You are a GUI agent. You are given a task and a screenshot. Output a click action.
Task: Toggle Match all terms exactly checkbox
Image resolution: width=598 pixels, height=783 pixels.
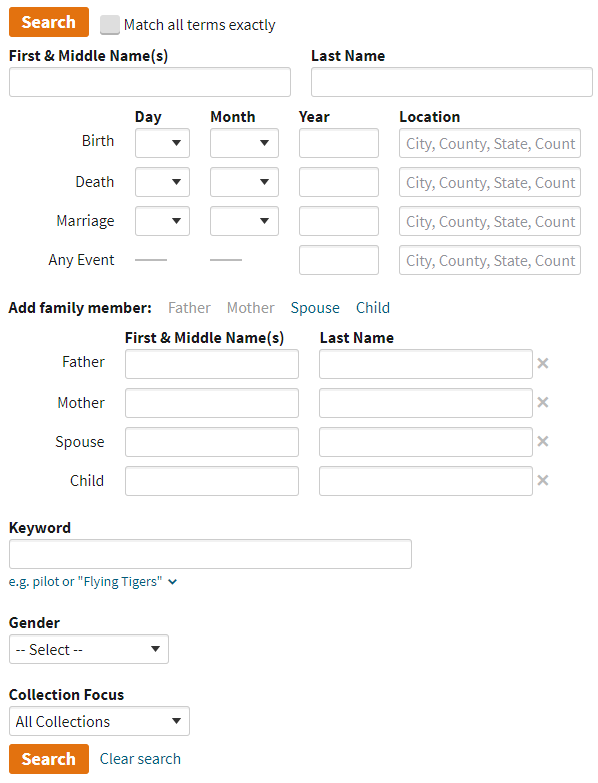(110, 24)
